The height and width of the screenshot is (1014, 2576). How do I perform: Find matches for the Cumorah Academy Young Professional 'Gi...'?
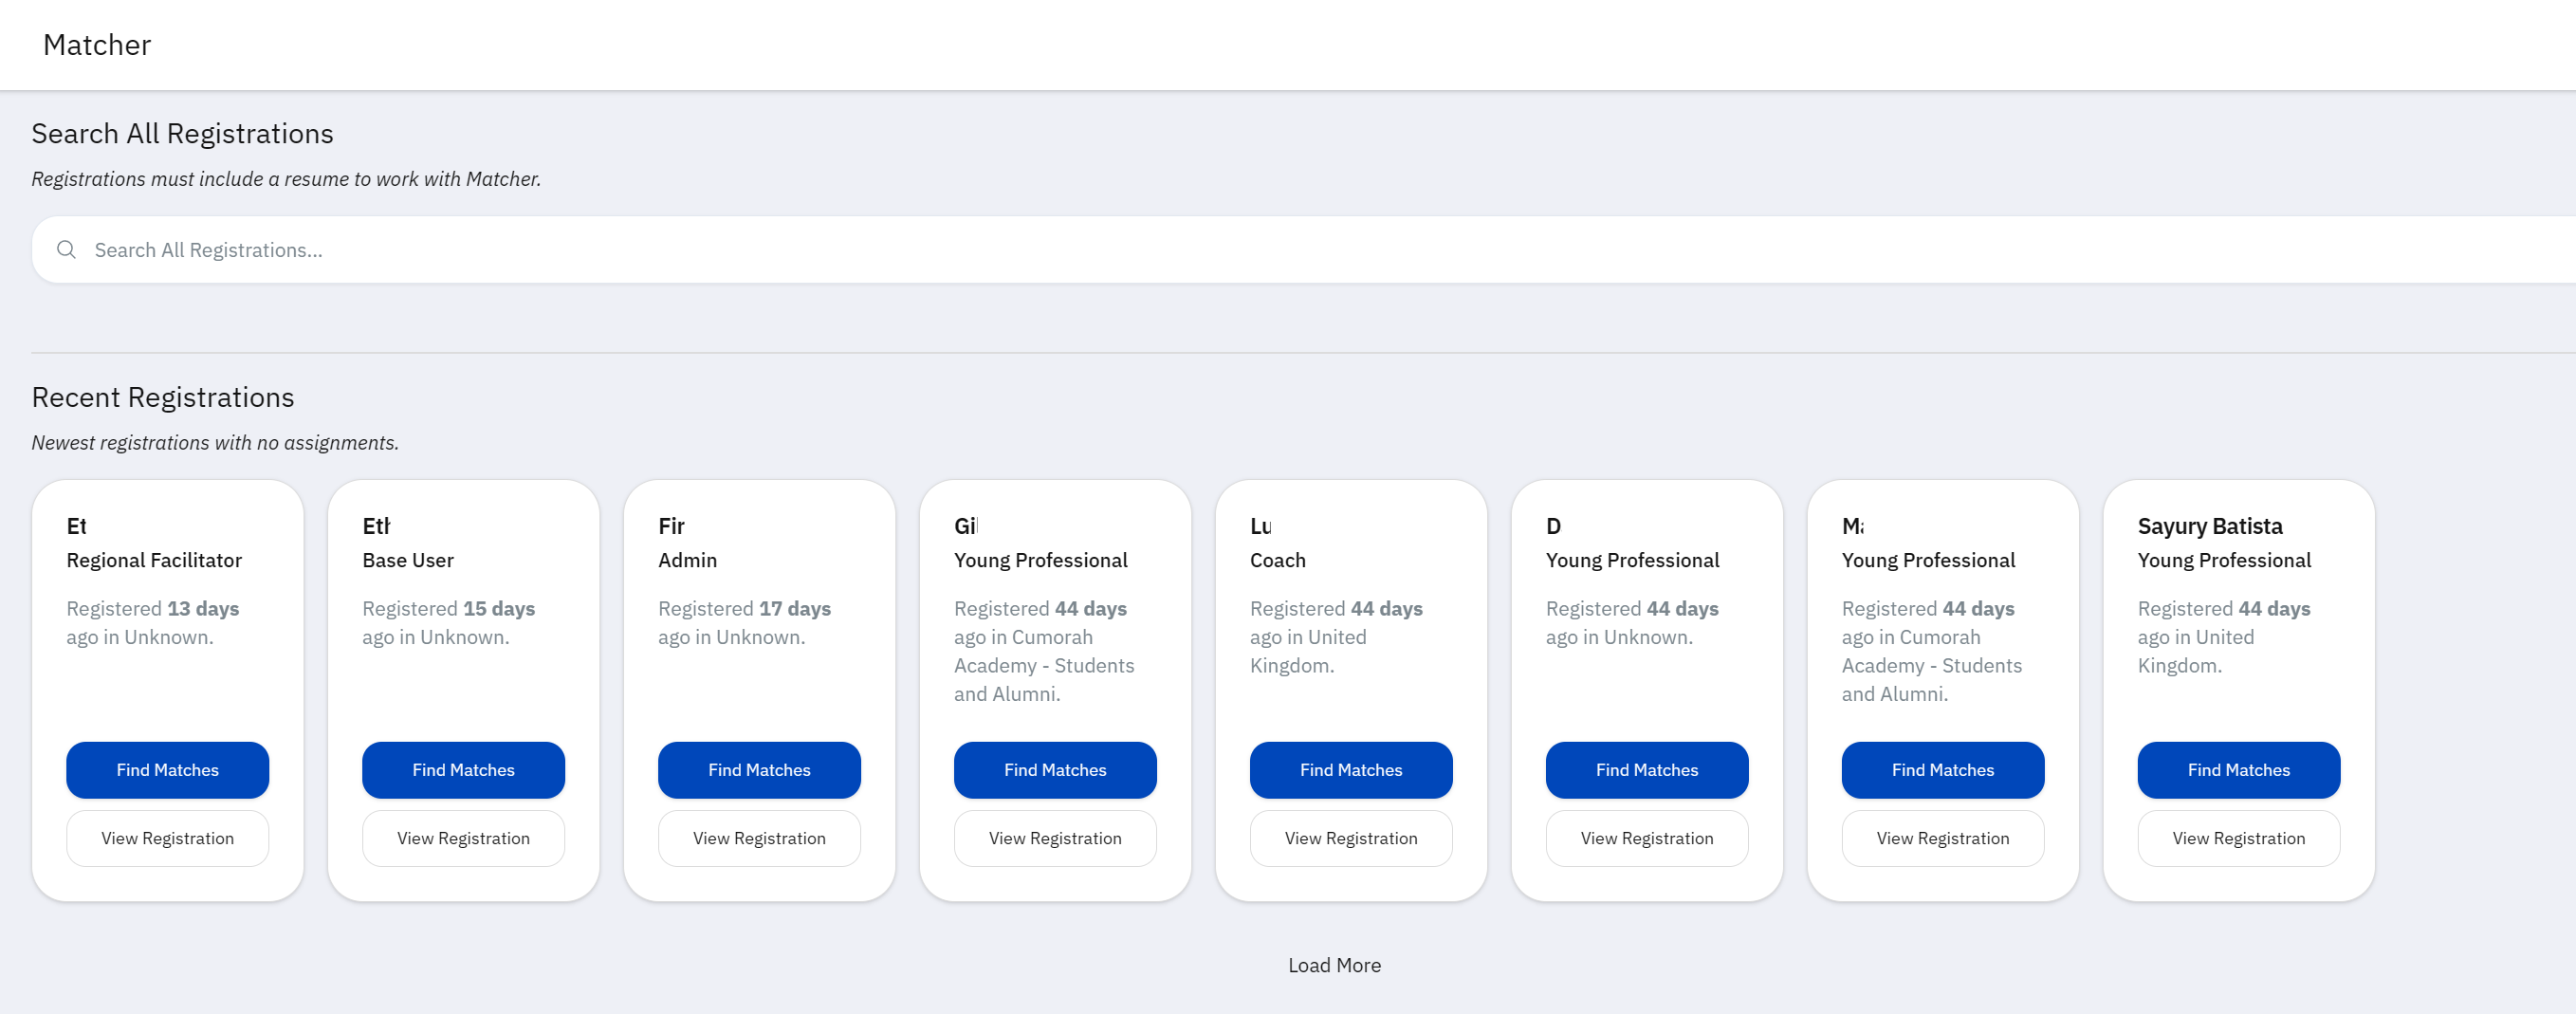pos(1055,770)
